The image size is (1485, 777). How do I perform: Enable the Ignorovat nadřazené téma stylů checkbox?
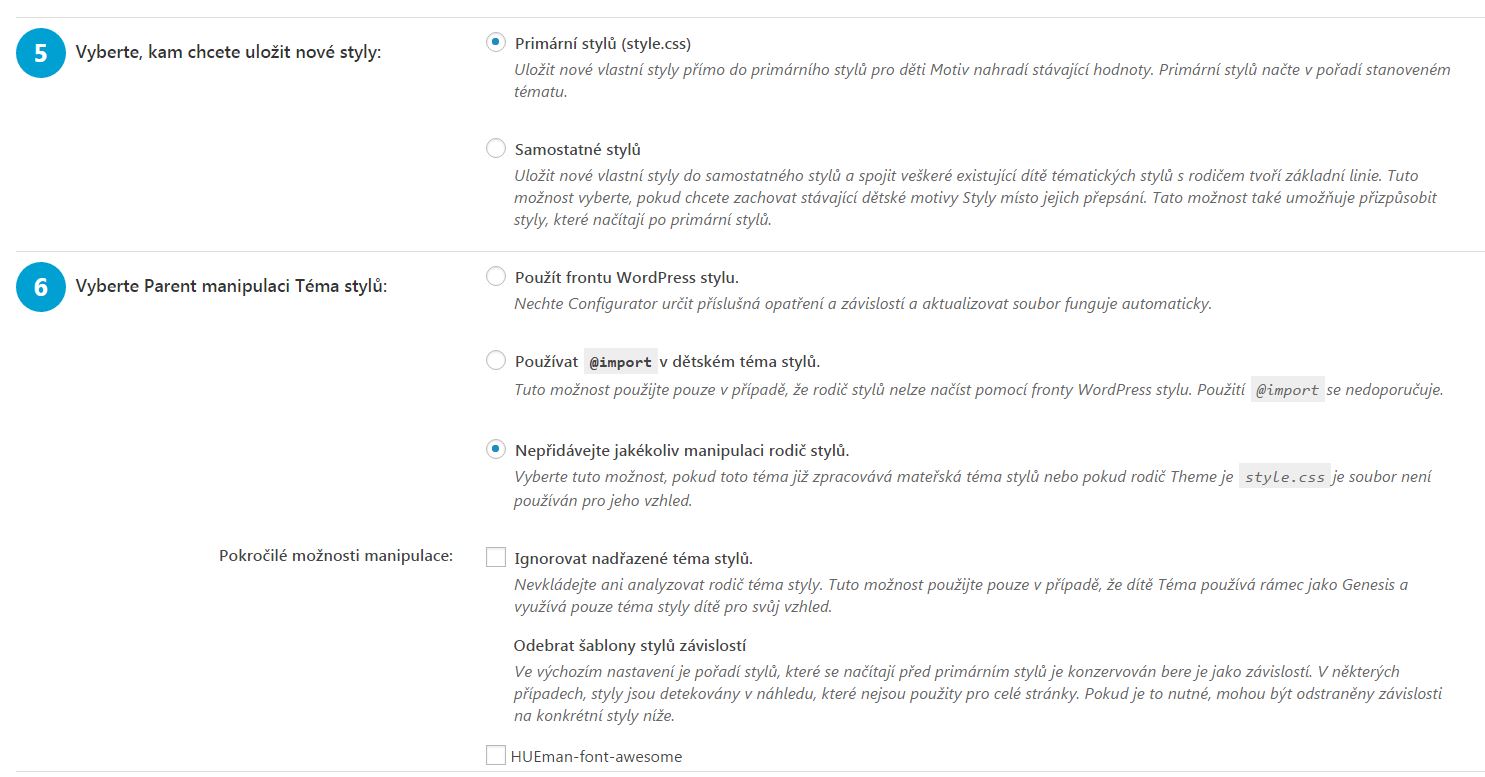click(x=495, y=557)
